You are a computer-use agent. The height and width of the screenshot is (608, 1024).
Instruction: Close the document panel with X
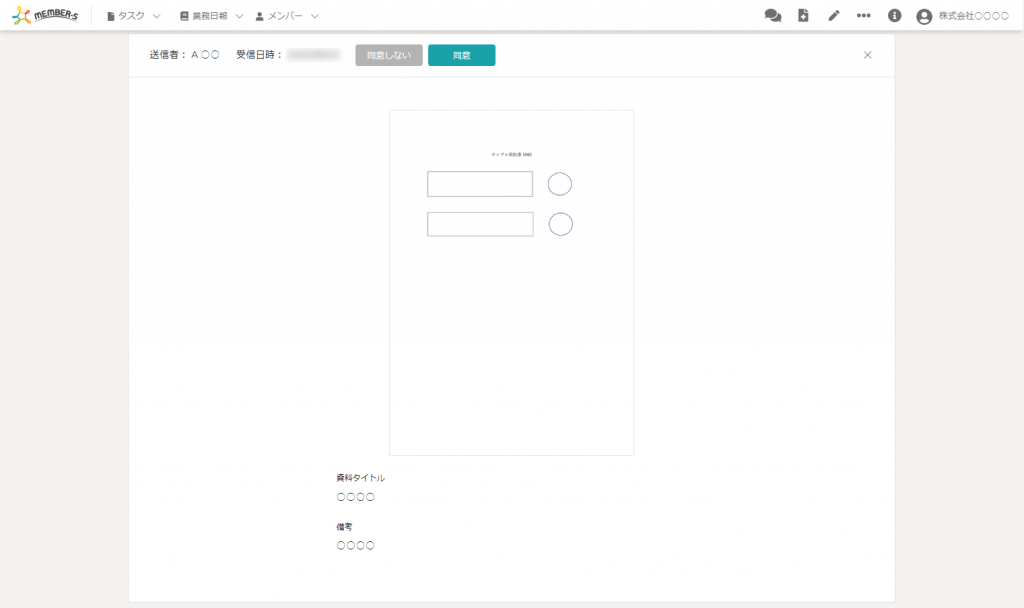tap(867, 55)
